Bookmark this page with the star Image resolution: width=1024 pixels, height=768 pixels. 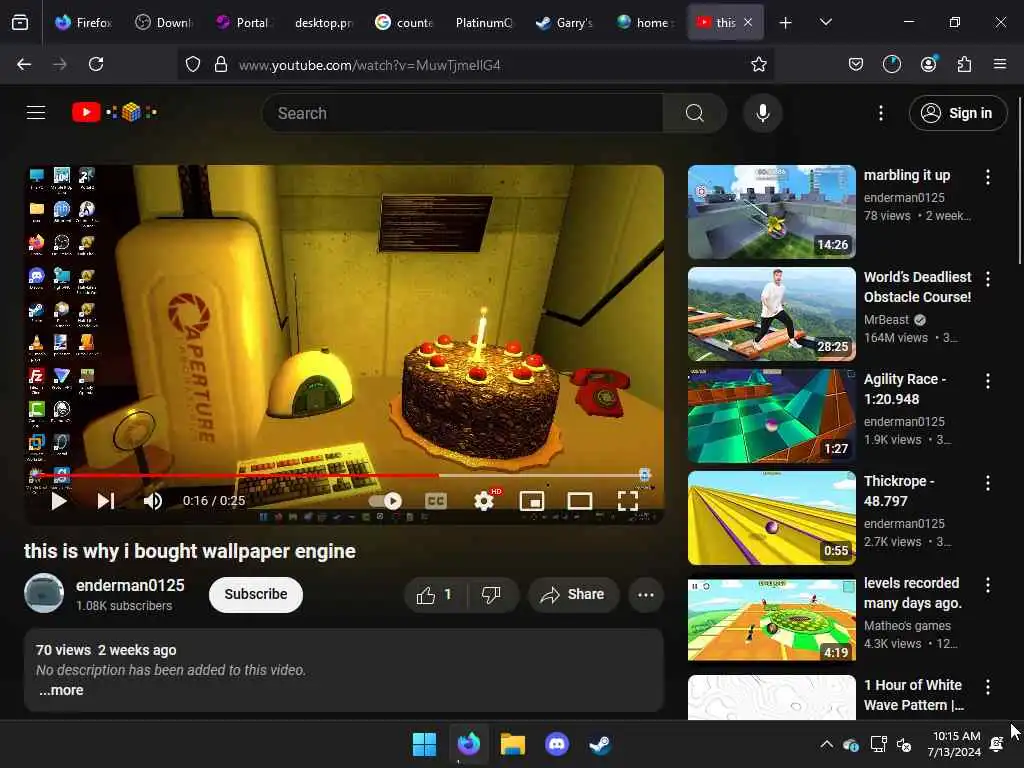pos(758,64)
